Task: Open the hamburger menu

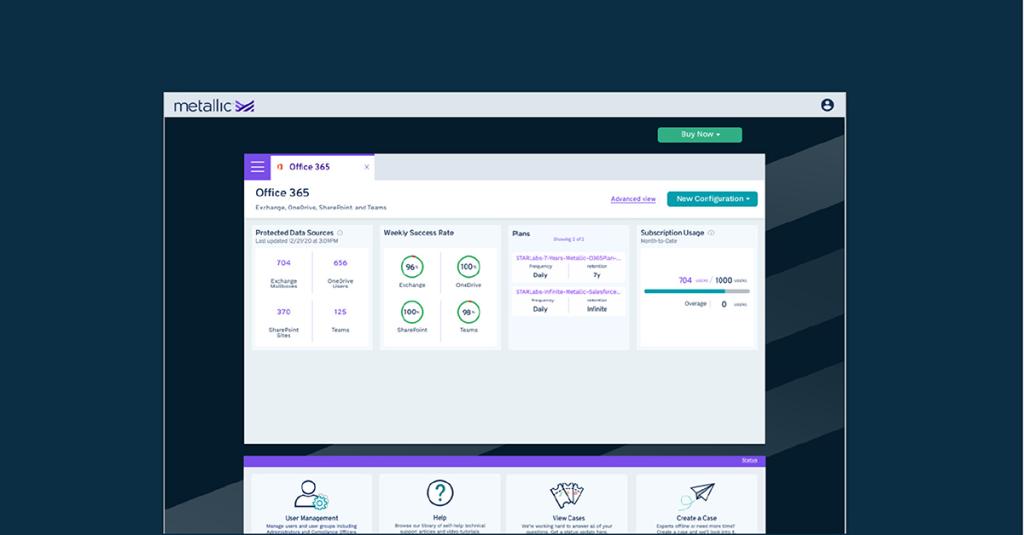Action: pyautogui.click(x=257, y=167)
